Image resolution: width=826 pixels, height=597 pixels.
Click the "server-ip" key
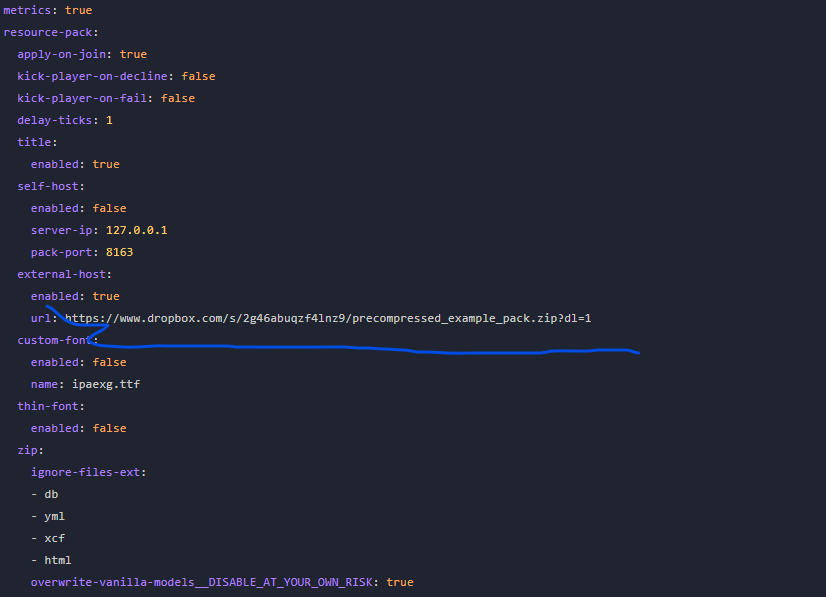tap(62, 230)
